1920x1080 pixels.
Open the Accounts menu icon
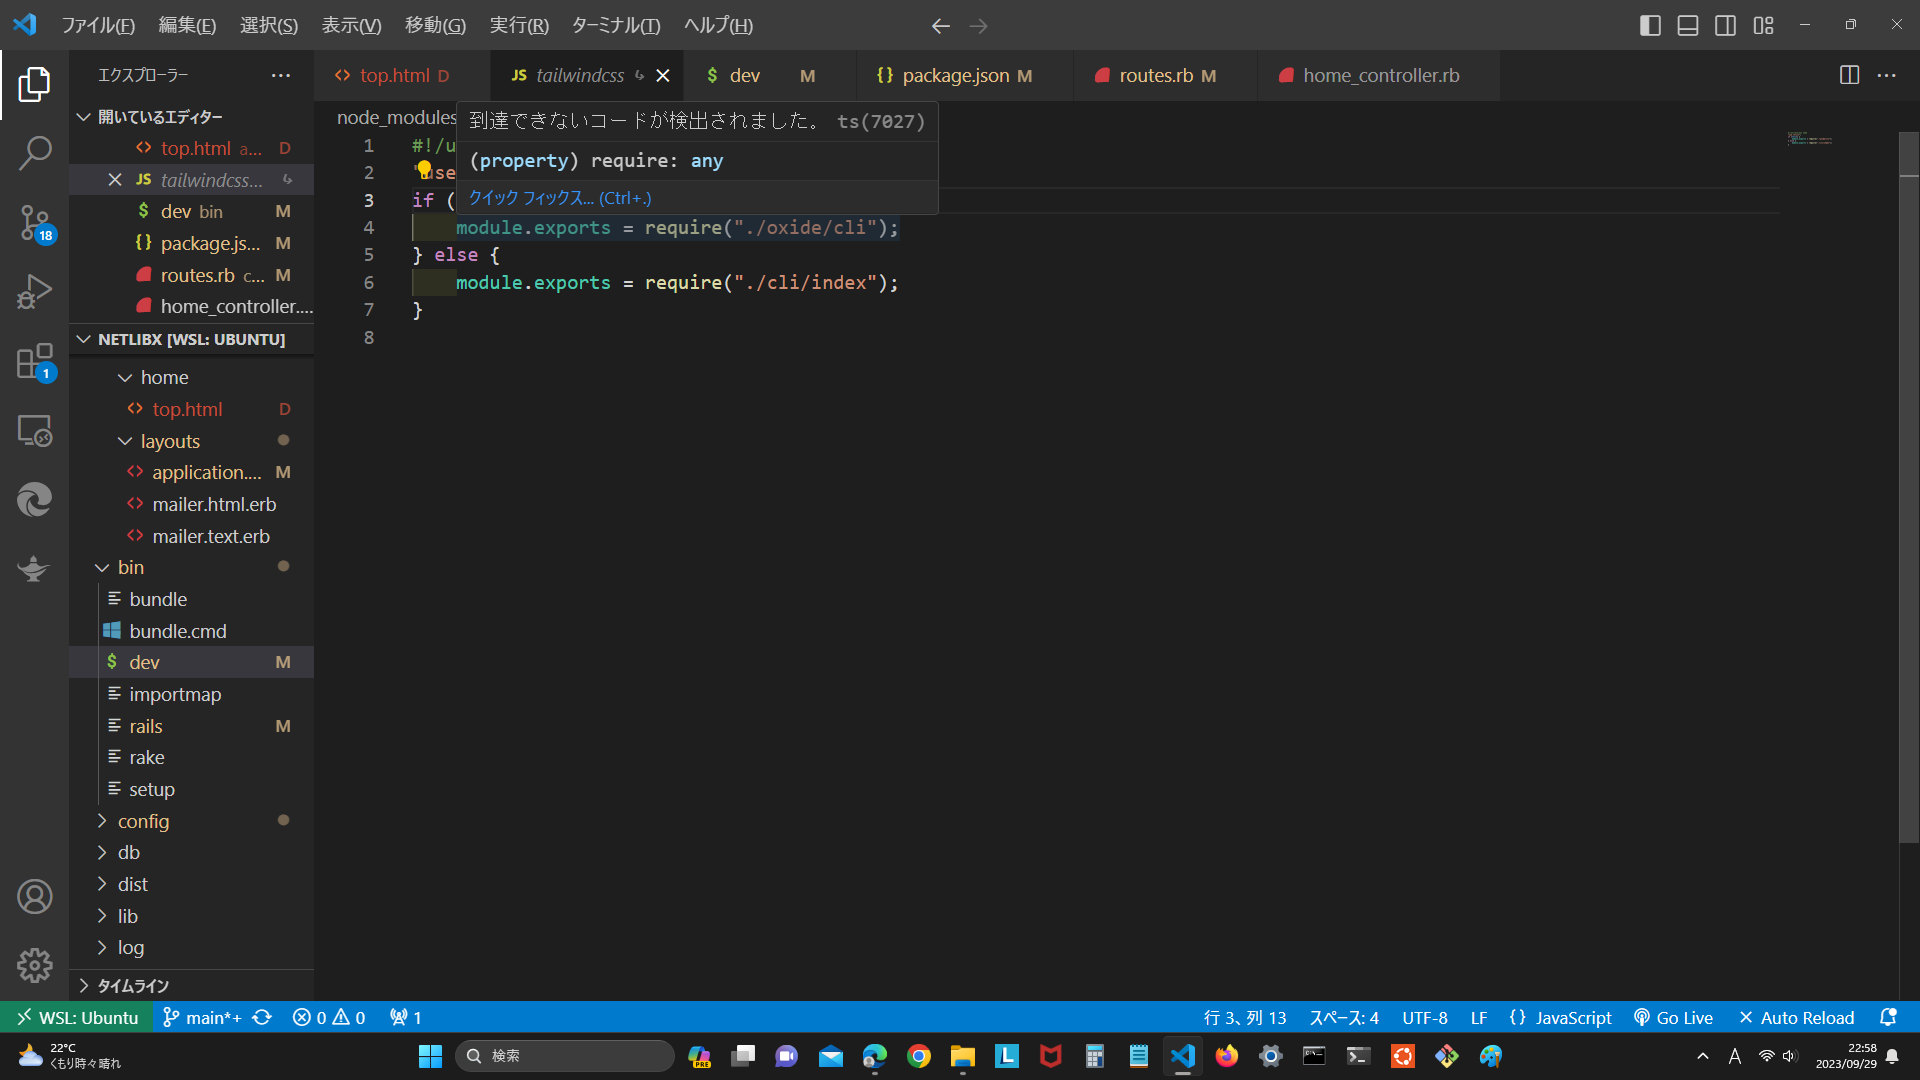34,897
